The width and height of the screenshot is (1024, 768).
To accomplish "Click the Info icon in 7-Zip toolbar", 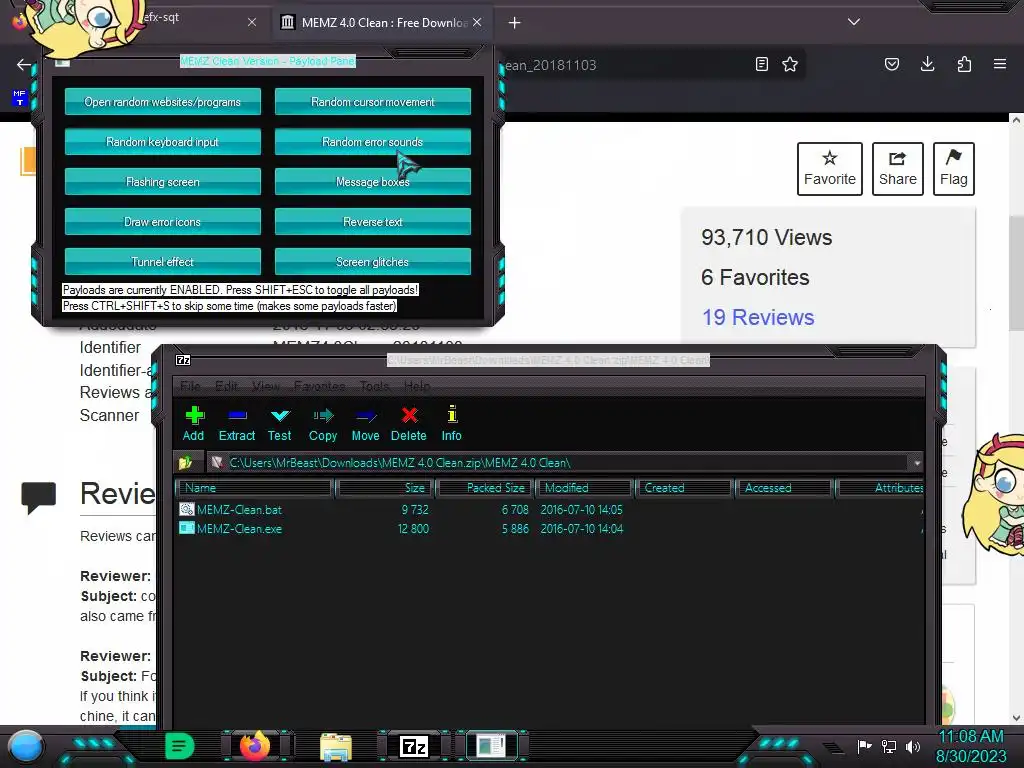I will tap(451, 424).
